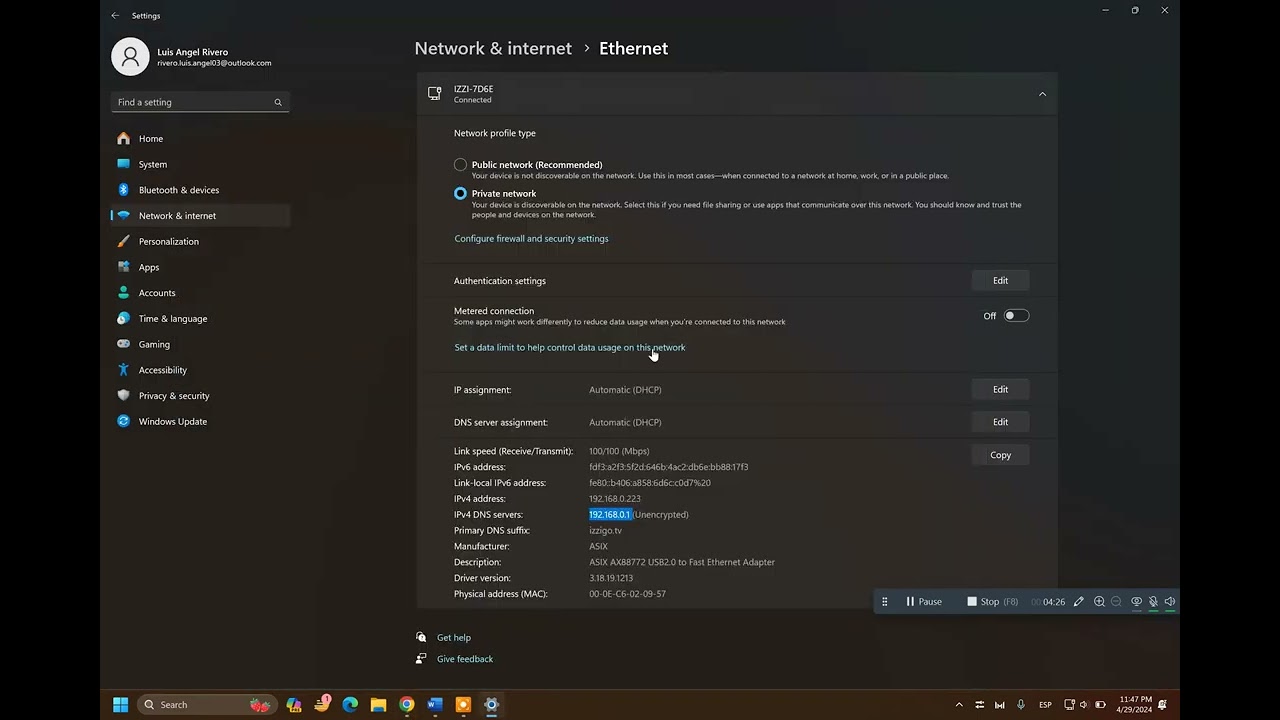Image resolution: width=1280 pixels, height=720 pixels.
Task: Click the Accounts icon in the sidebar
Action: click(x=123, y=293)
